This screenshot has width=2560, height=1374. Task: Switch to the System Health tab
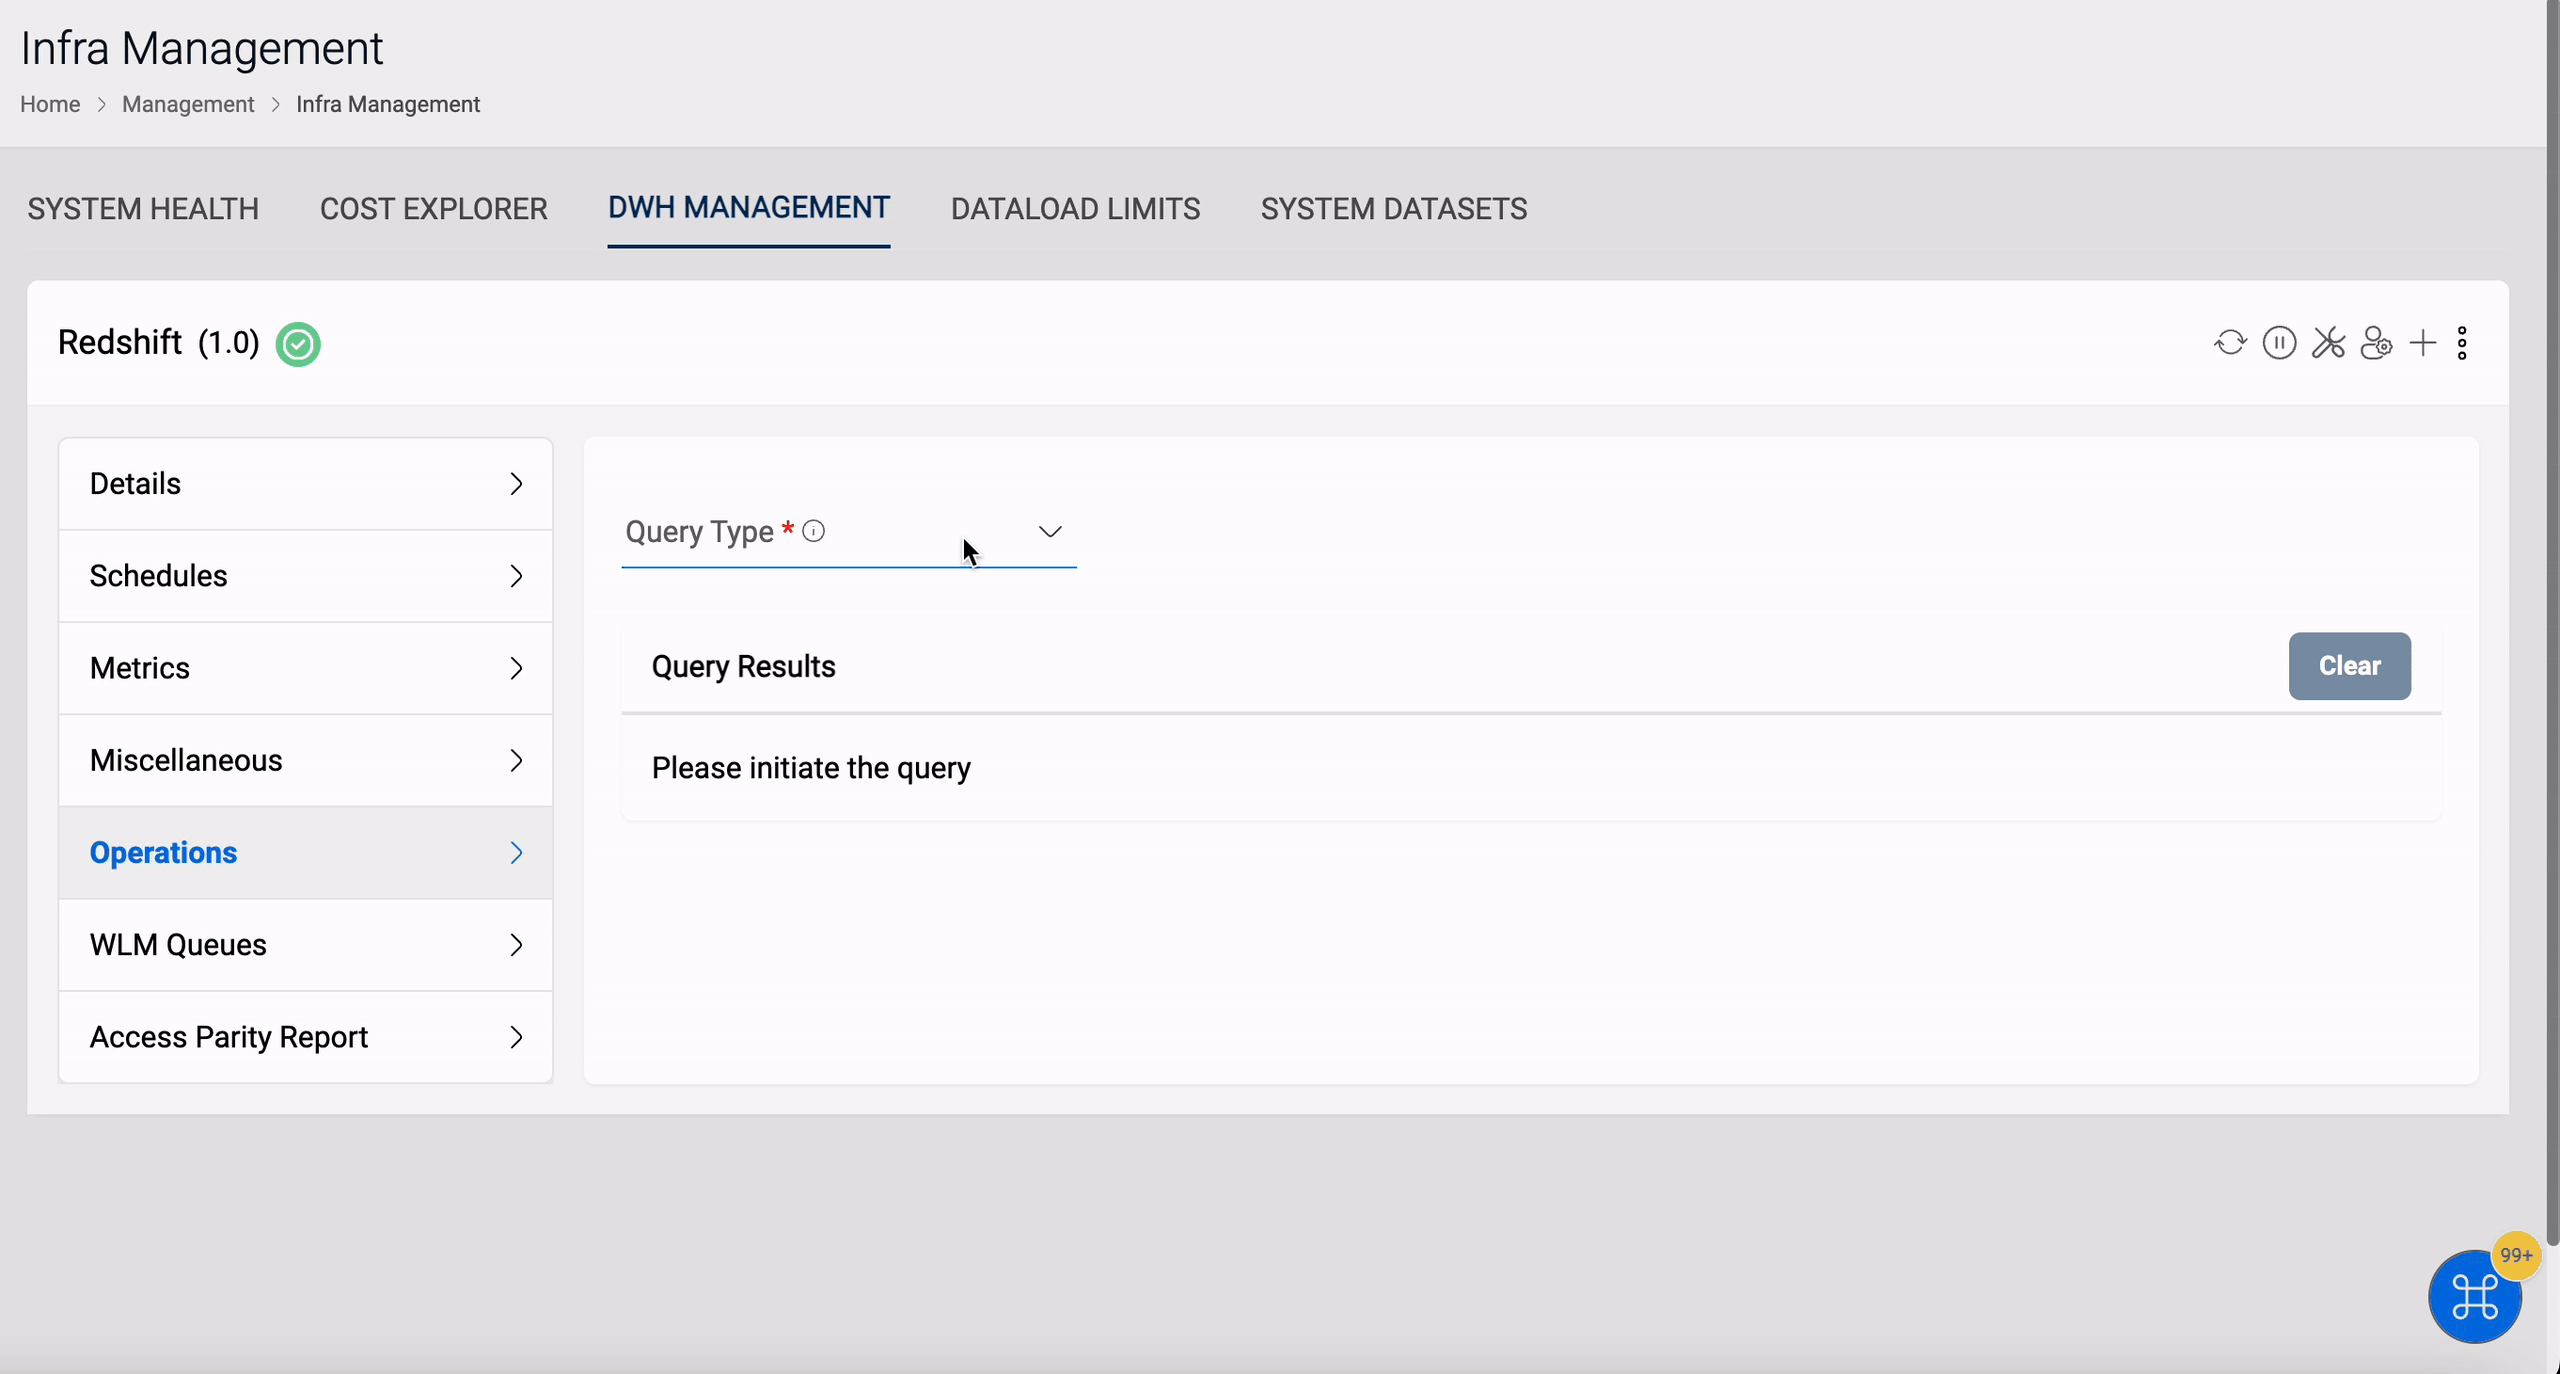tap(144, 208)
